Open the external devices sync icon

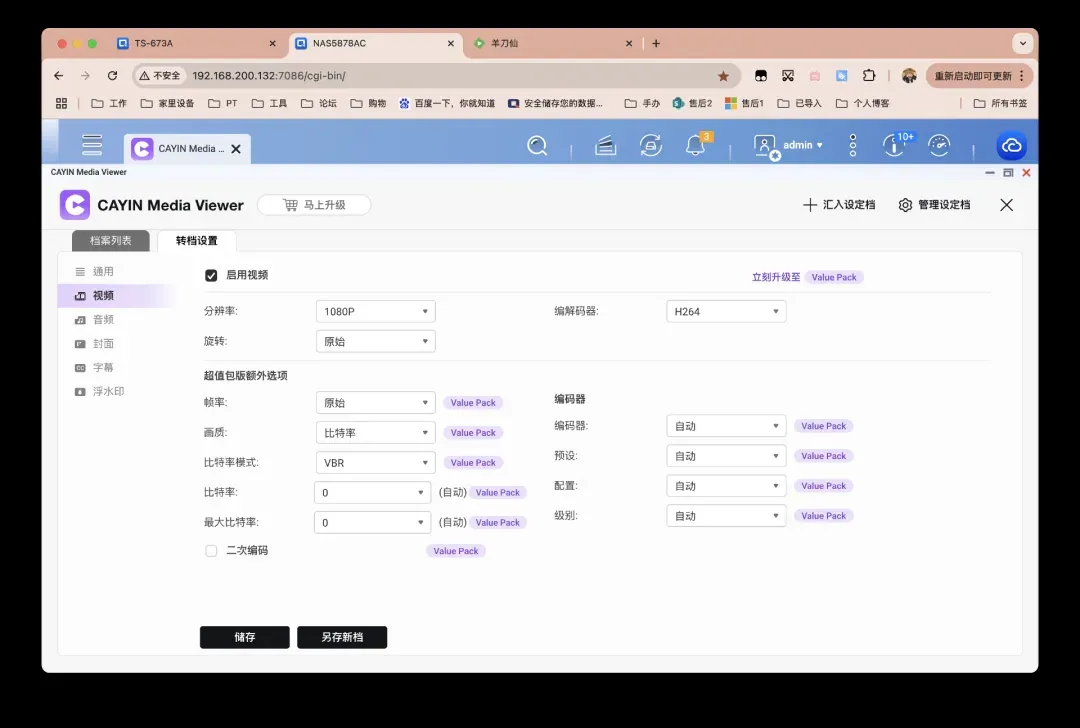point(651,146)
